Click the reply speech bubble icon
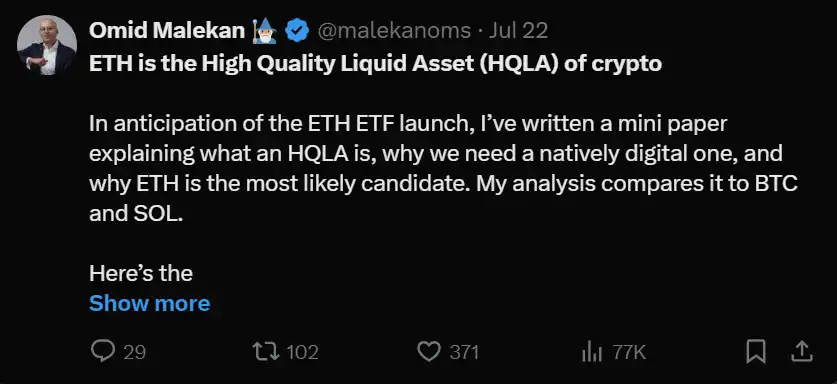The image size is (837, 384). tap(102, 352)
